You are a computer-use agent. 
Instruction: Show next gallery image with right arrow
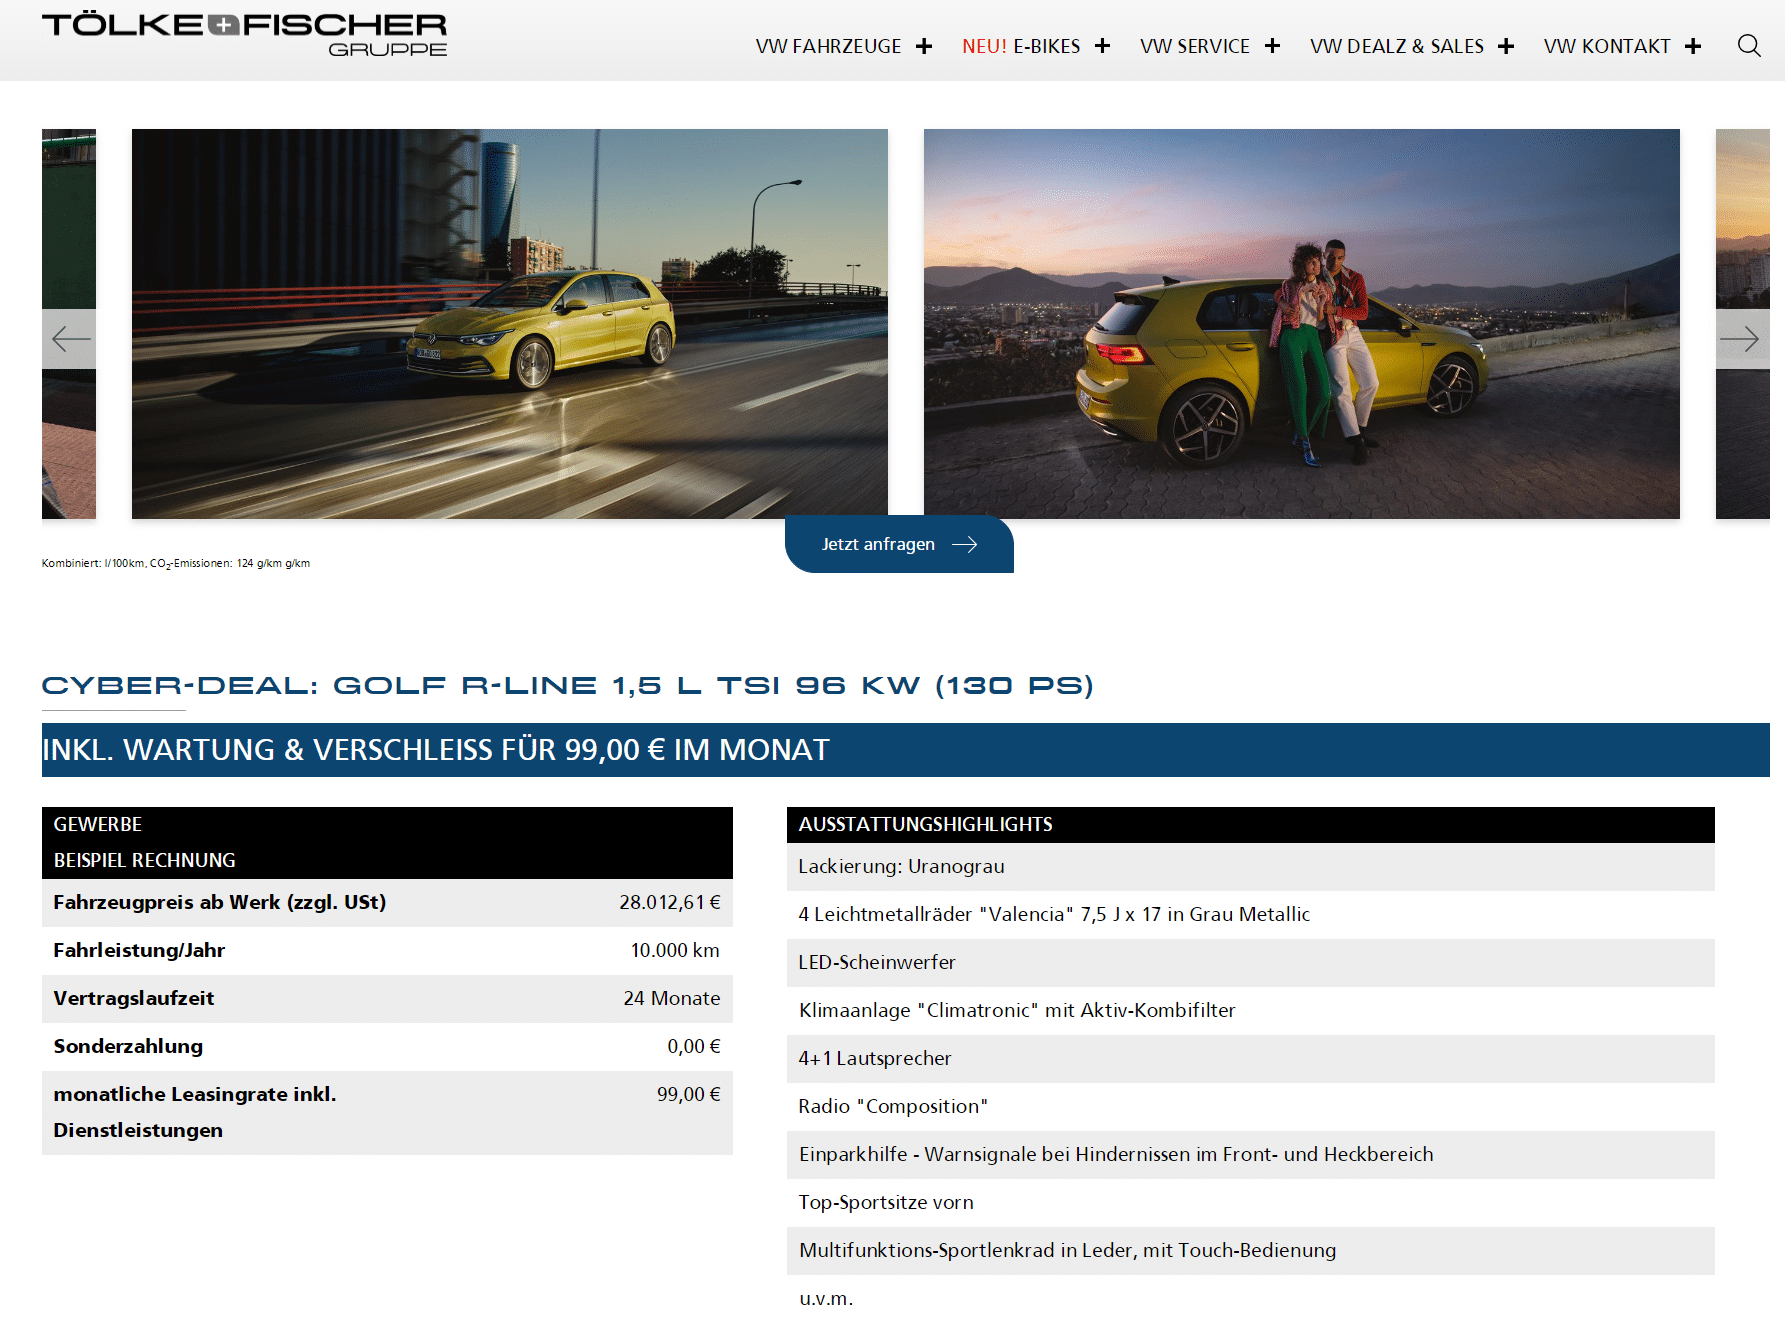(x=1742, y=339)
